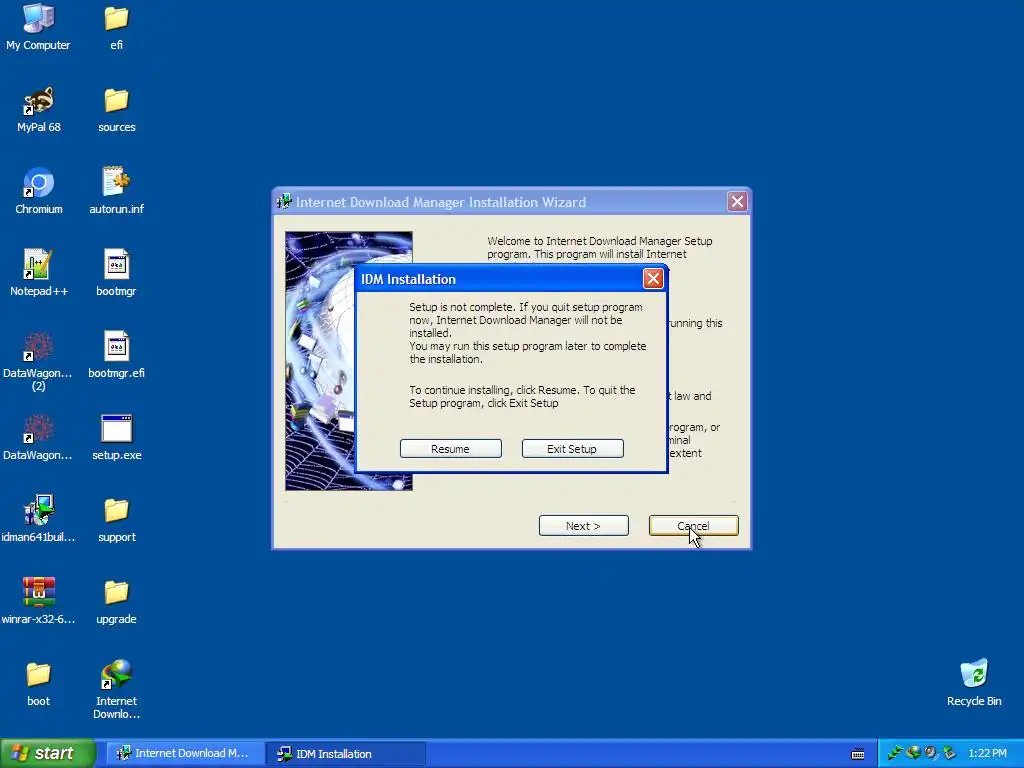Click the Safely Remove Hardware tray icon
The image size is (1024, 768).
(x=949, y=753)
